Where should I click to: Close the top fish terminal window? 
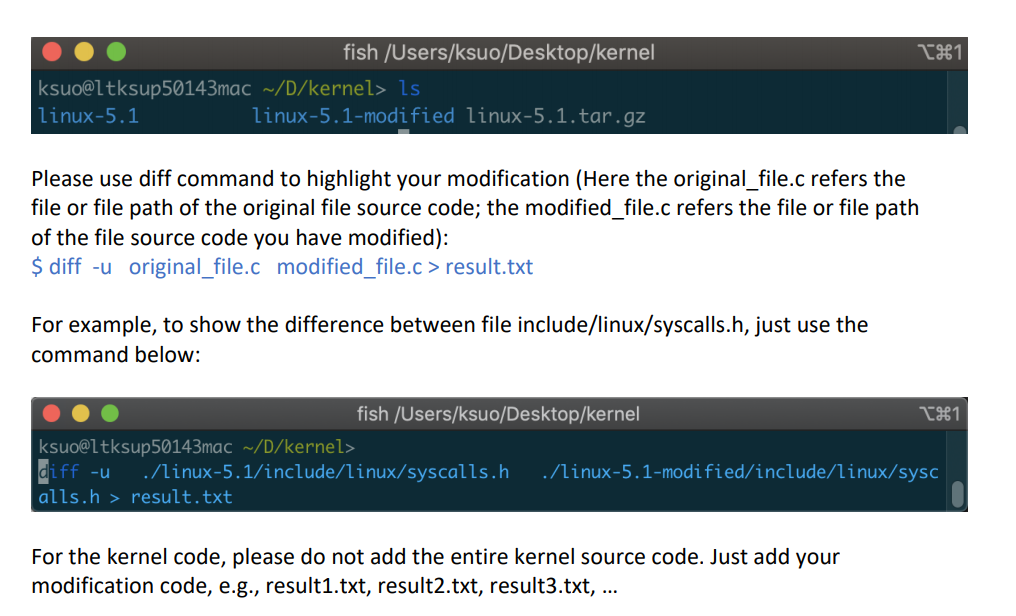[x=50, y=52]
